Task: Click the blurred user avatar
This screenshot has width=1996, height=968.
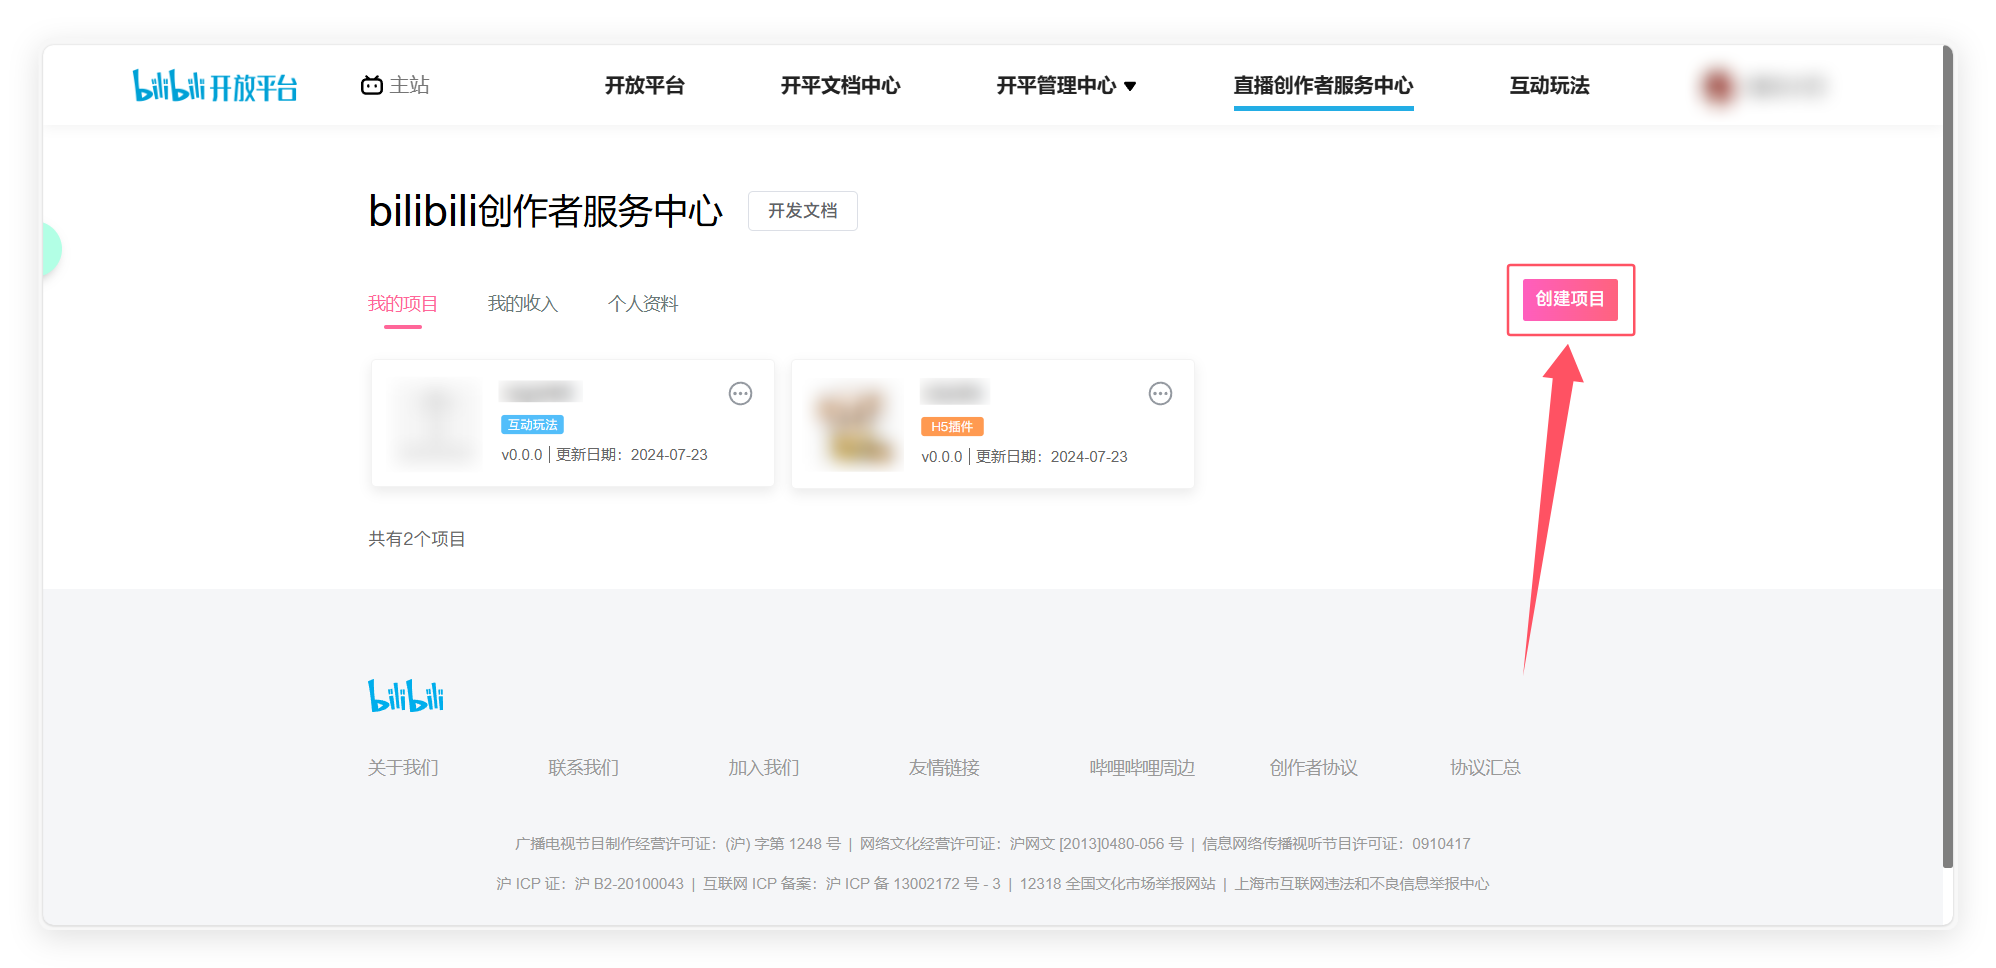Action: [1718, 86]
